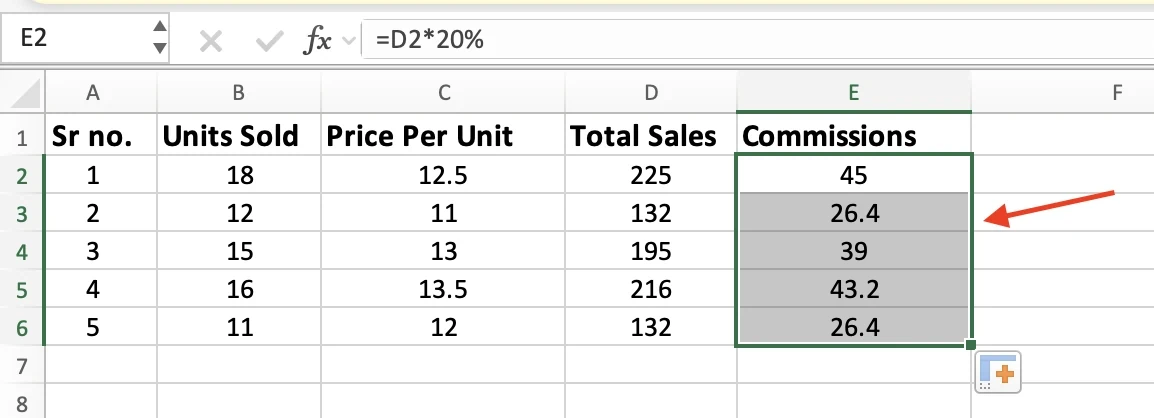Select row 3 header

22,213
